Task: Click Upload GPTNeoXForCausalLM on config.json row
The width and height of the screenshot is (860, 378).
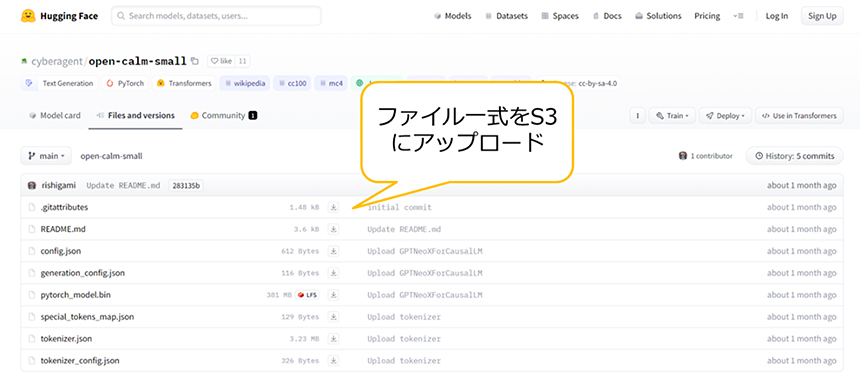Action: 425,251
